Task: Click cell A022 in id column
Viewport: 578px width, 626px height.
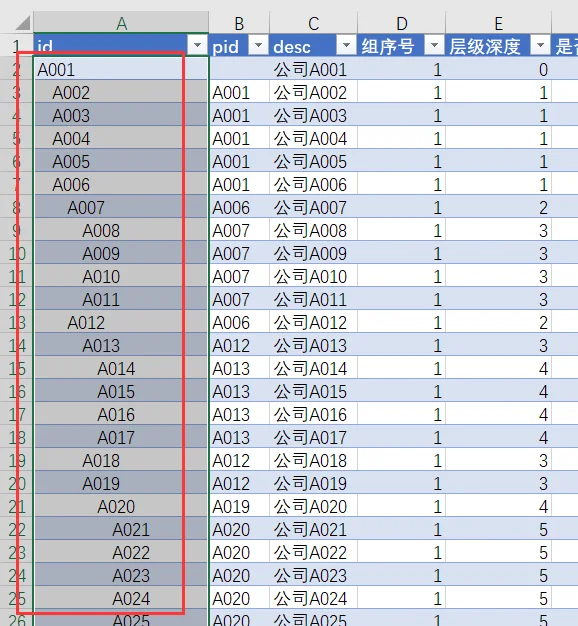Action: (x=121, y=553)
